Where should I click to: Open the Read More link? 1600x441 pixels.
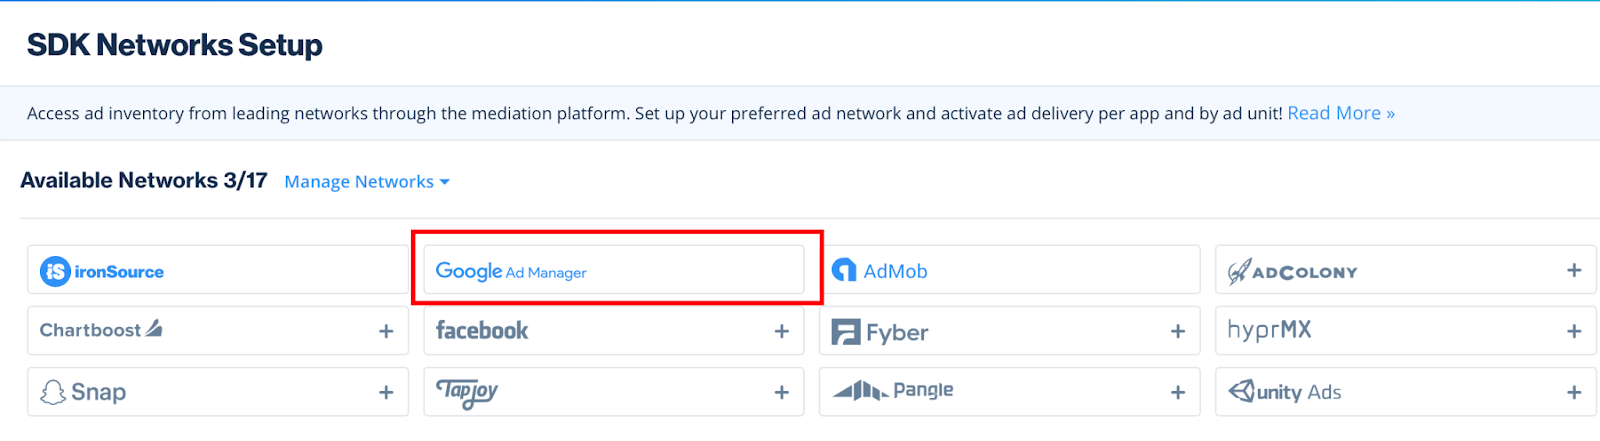1340,113
